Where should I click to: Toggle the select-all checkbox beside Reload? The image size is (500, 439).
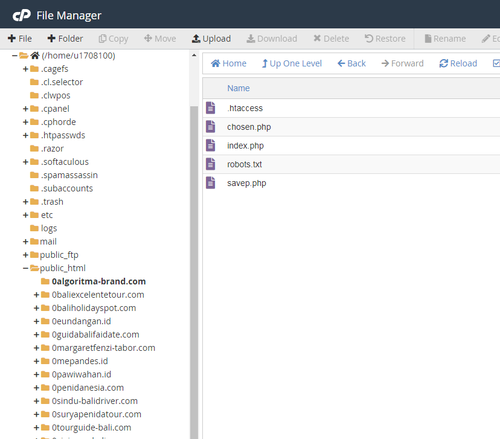point(496,63)
